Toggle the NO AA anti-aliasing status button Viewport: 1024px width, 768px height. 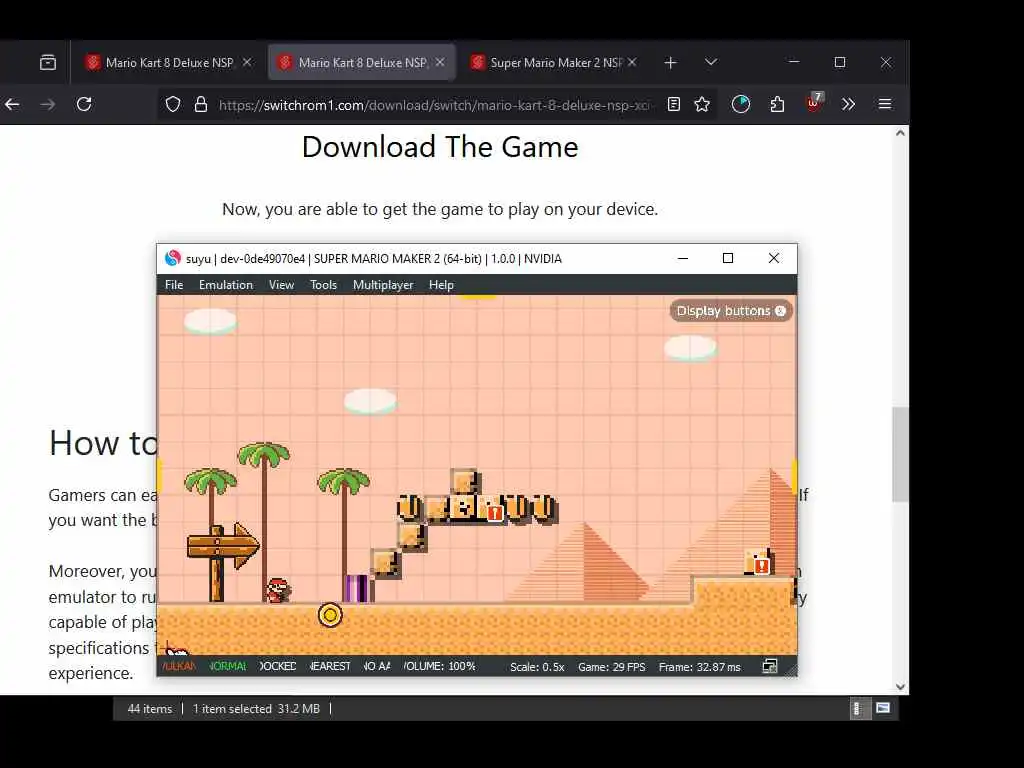pos(377,666)
